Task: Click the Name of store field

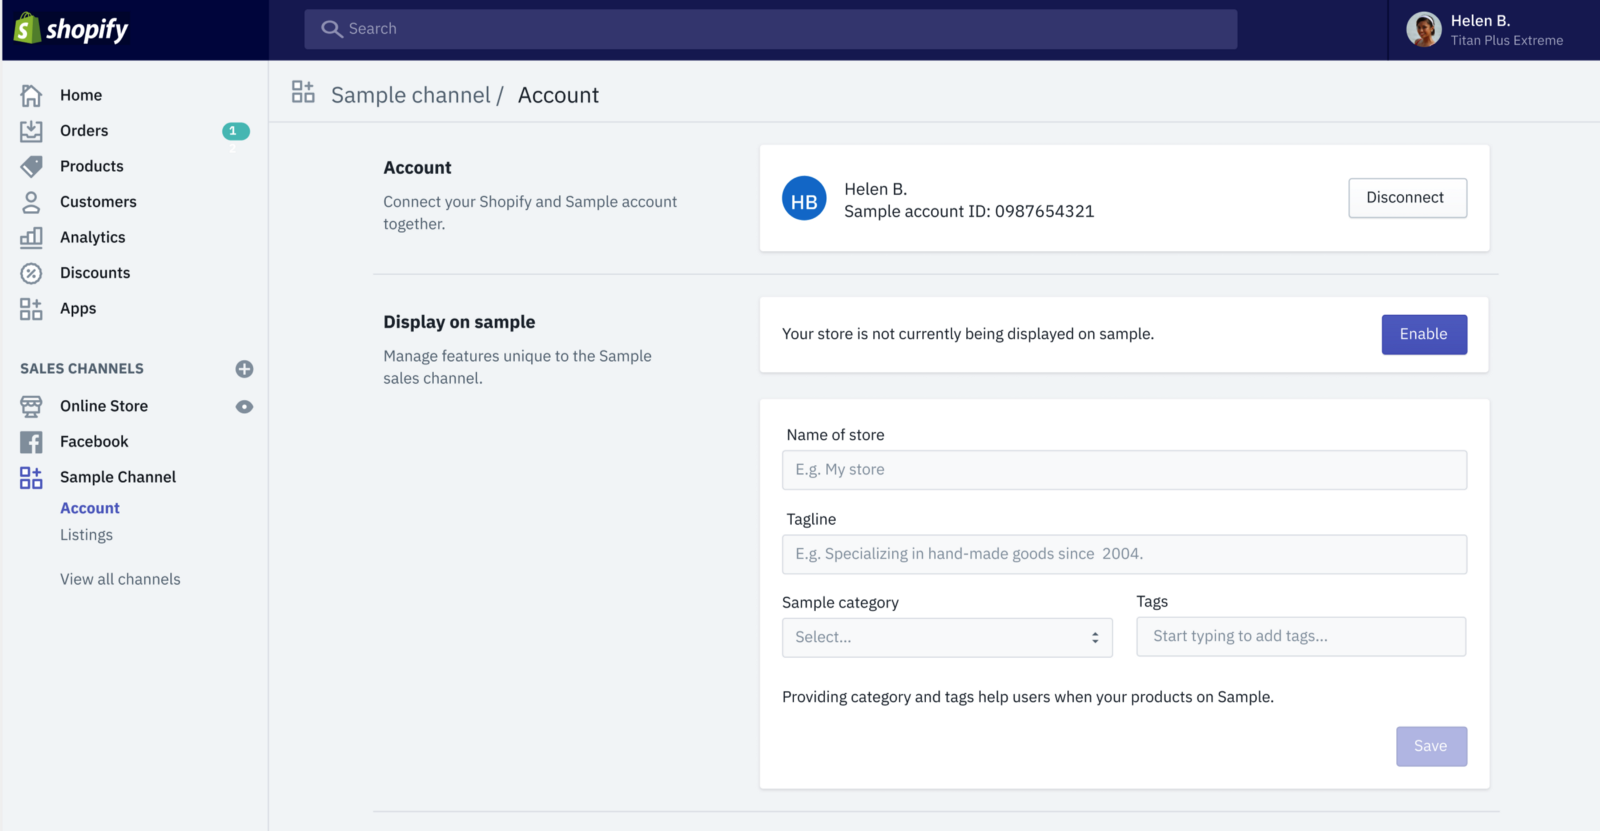Action: (1123, 470)
